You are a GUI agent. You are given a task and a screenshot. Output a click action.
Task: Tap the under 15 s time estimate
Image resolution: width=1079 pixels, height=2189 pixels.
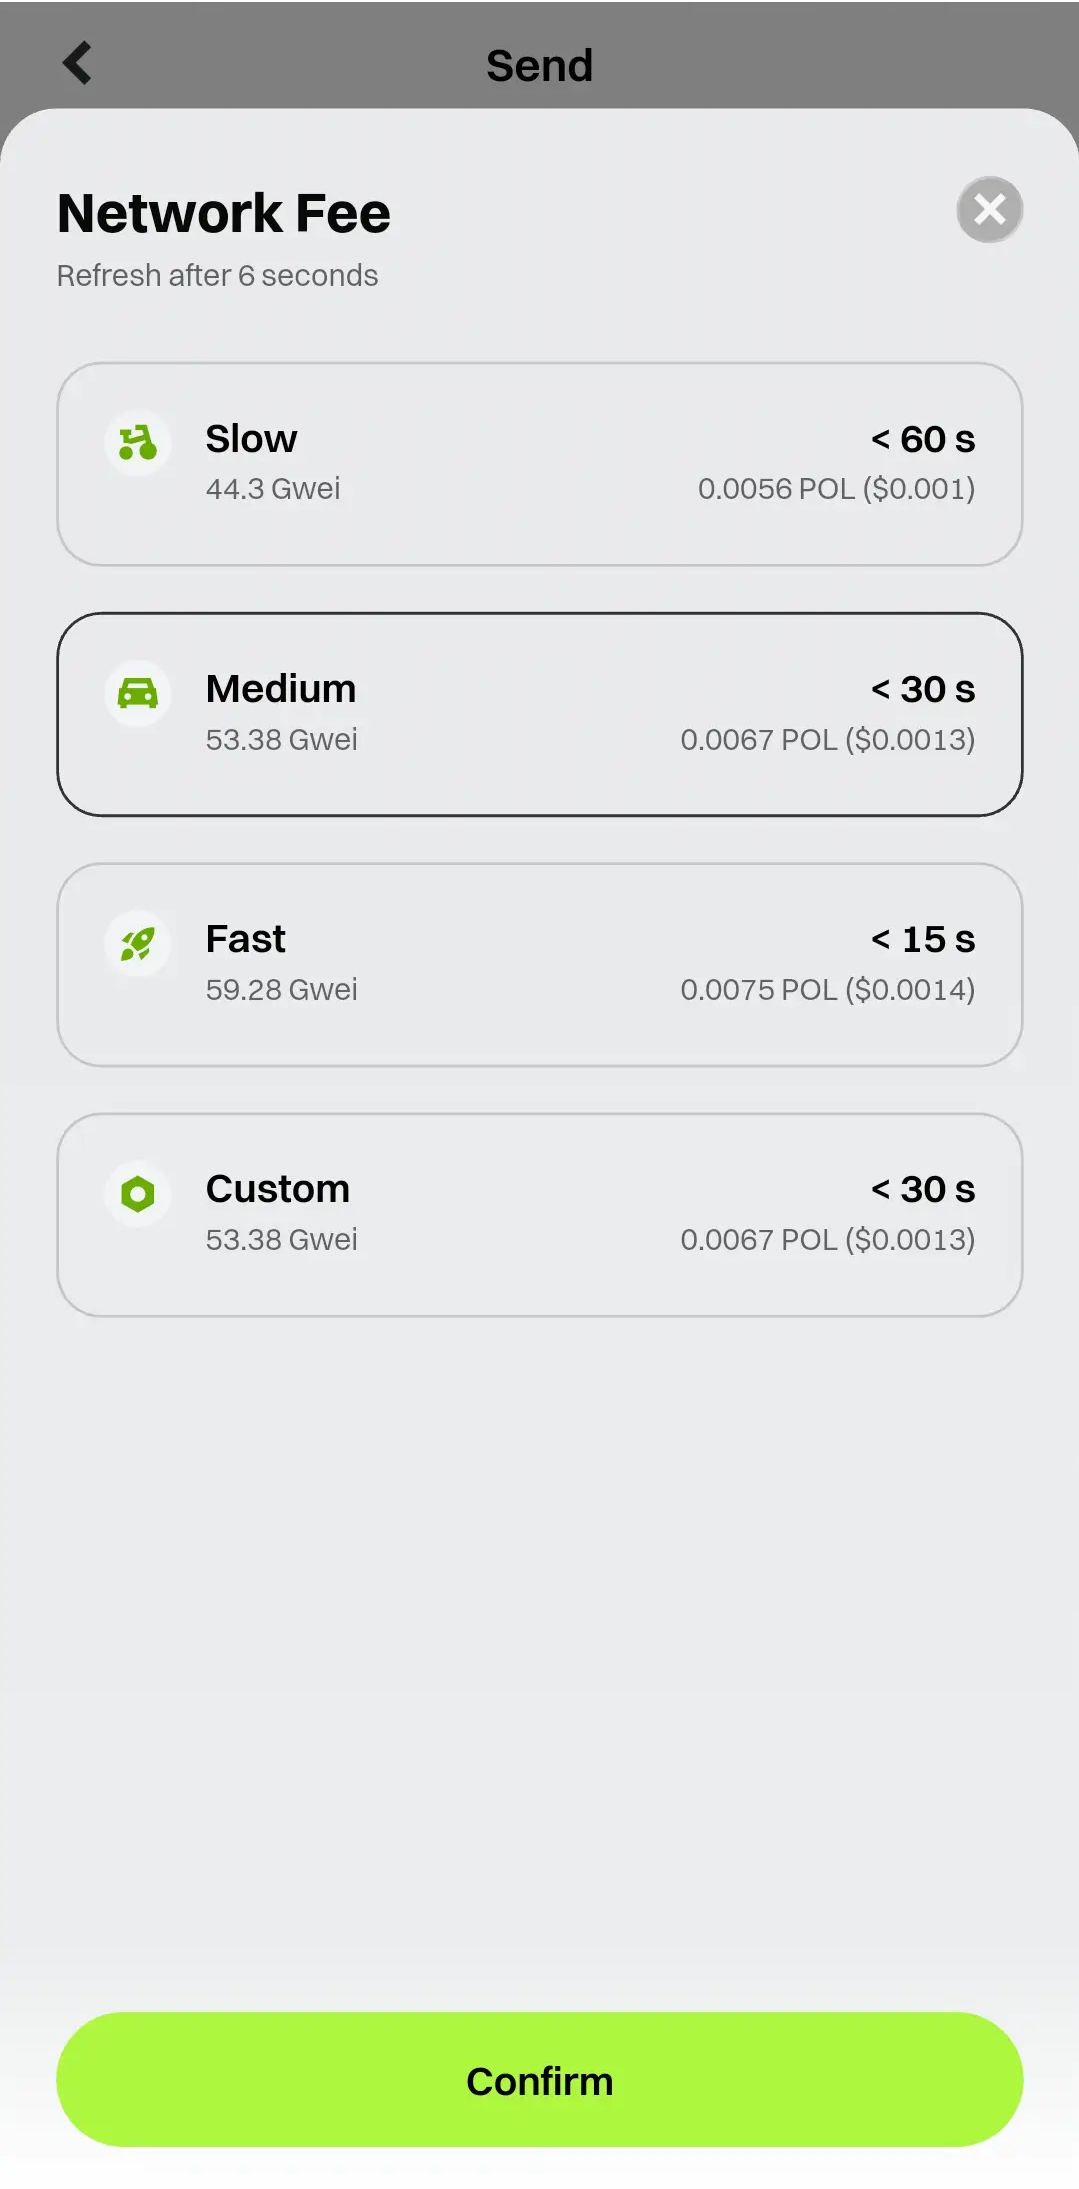point(922,940)
